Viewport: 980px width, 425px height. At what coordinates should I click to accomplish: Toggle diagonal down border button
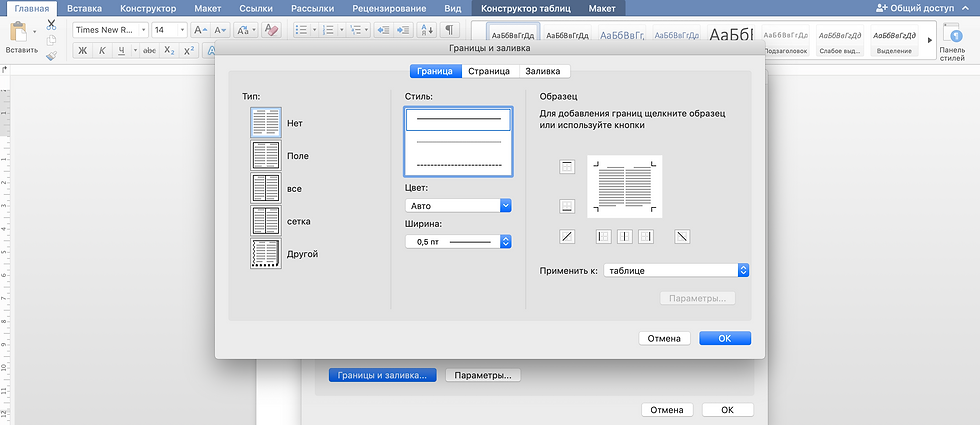point(682,236)
